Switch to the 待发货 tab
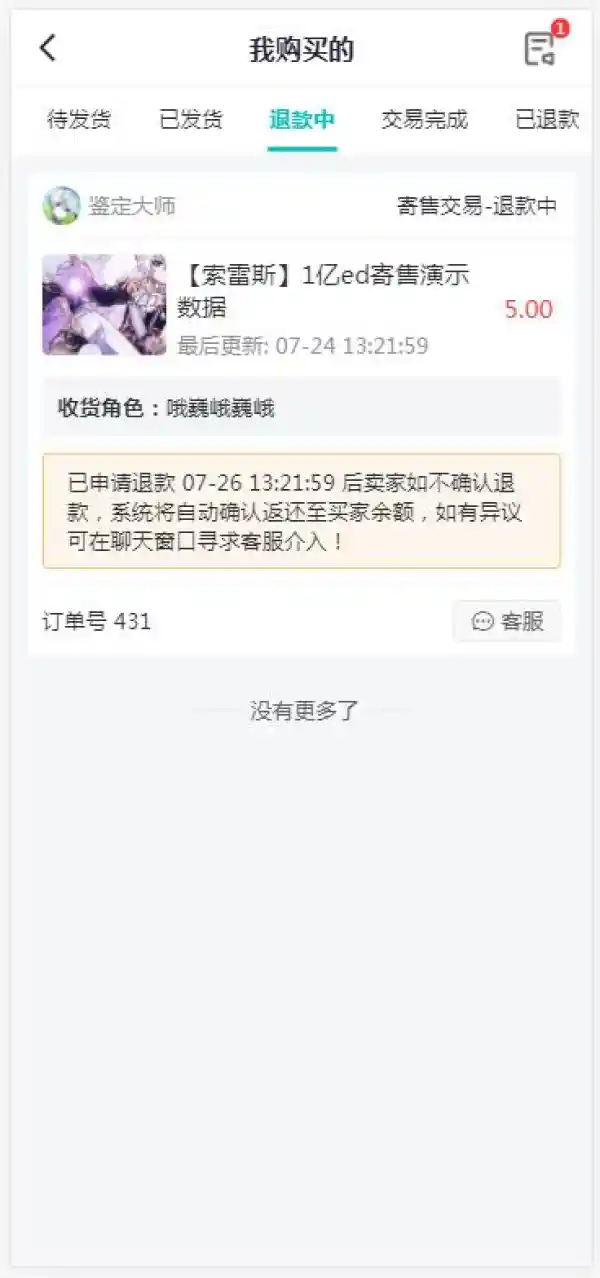Screen dimensions: 600x1278 tap(79, 120)
